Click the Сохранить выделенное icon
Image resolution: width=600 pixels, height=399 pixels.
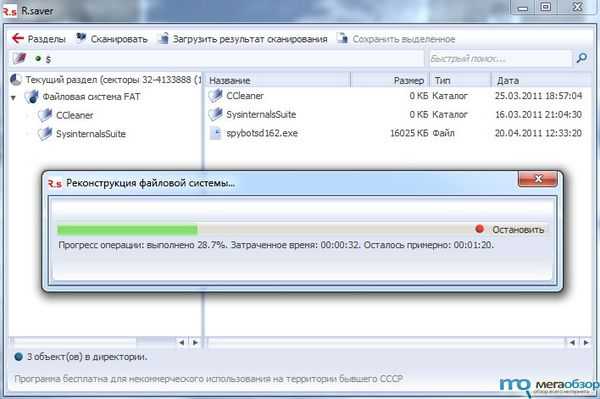(342, 38)
